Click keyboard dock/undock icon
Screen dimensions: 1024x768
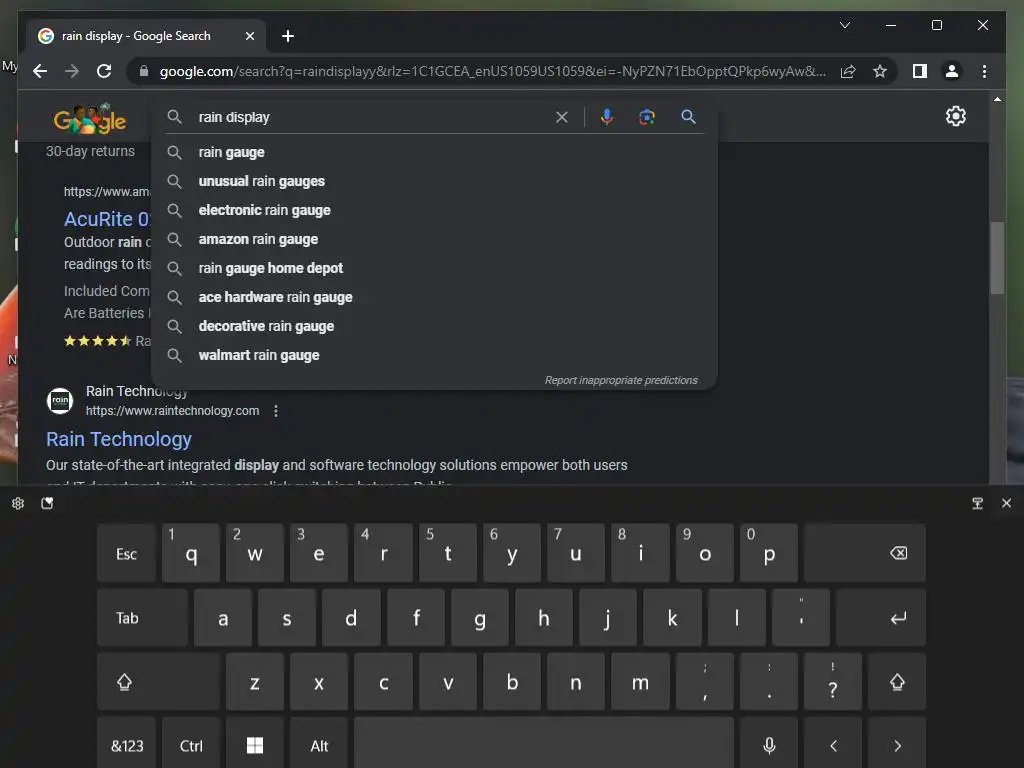[x=977, y=503]
